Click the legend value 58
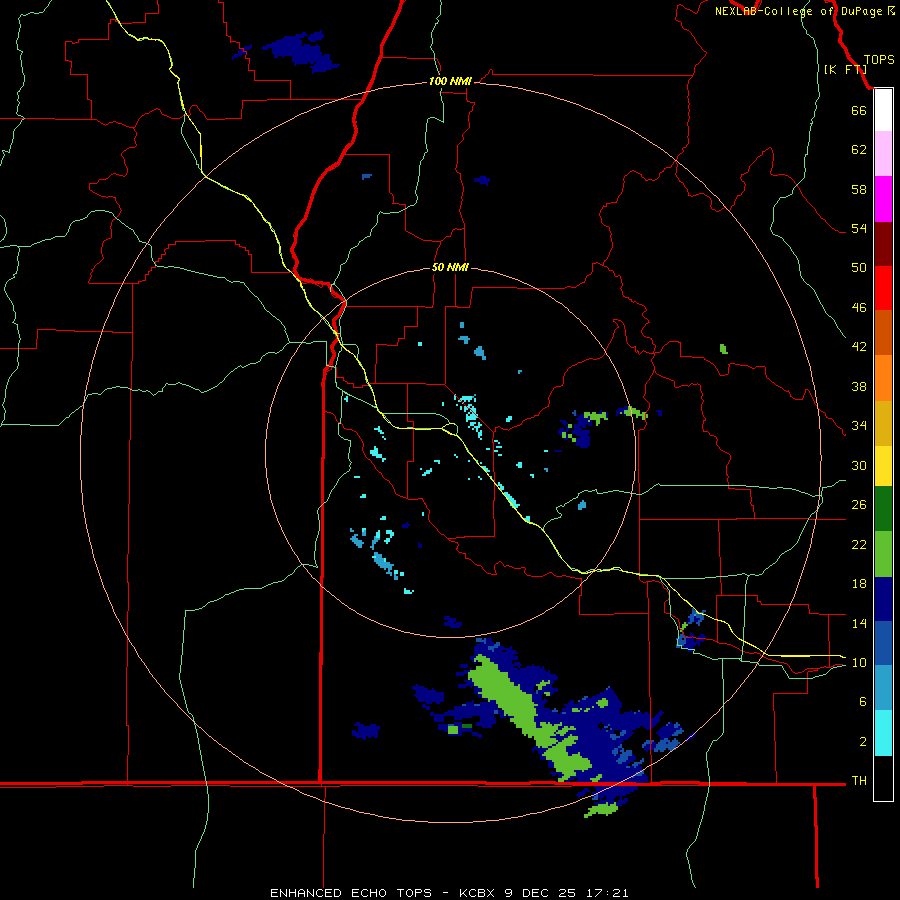 tap(859, 189)
